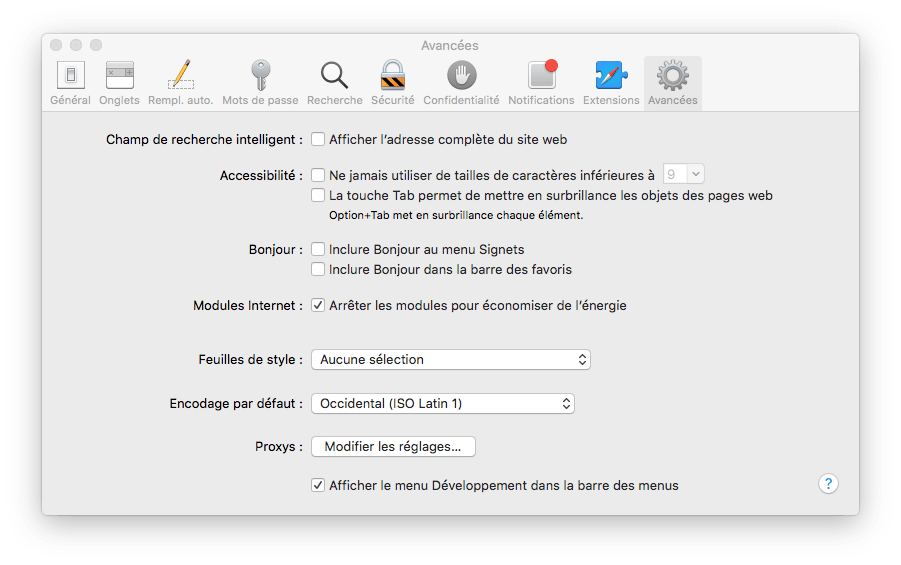Click the Champ de recherche intelligent label
This screenshot has width=901, height=565.
click(x=204, y=140)
